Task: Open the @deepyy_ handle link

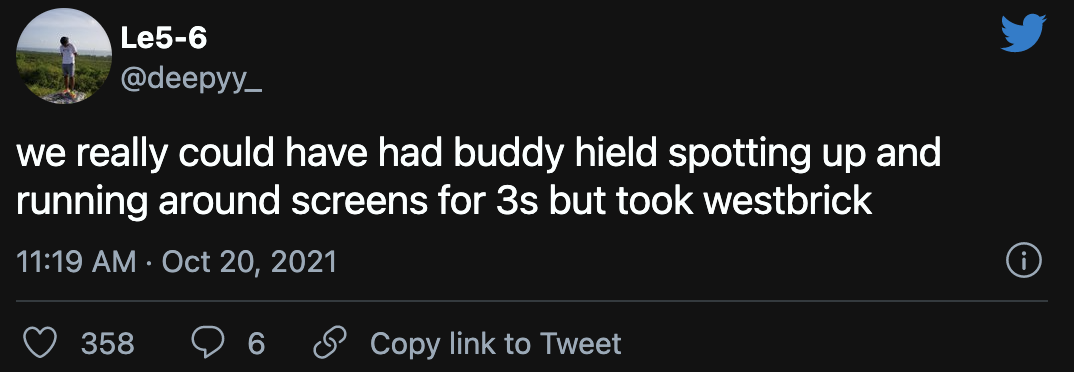Action: coord(191,83)
